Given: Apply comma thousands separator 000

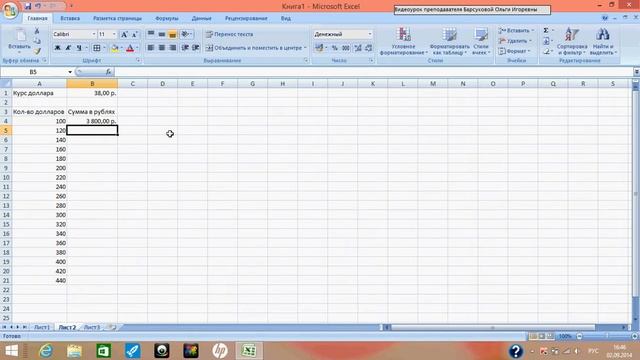Looking at the screenshot, I should [x=346, y=48].
